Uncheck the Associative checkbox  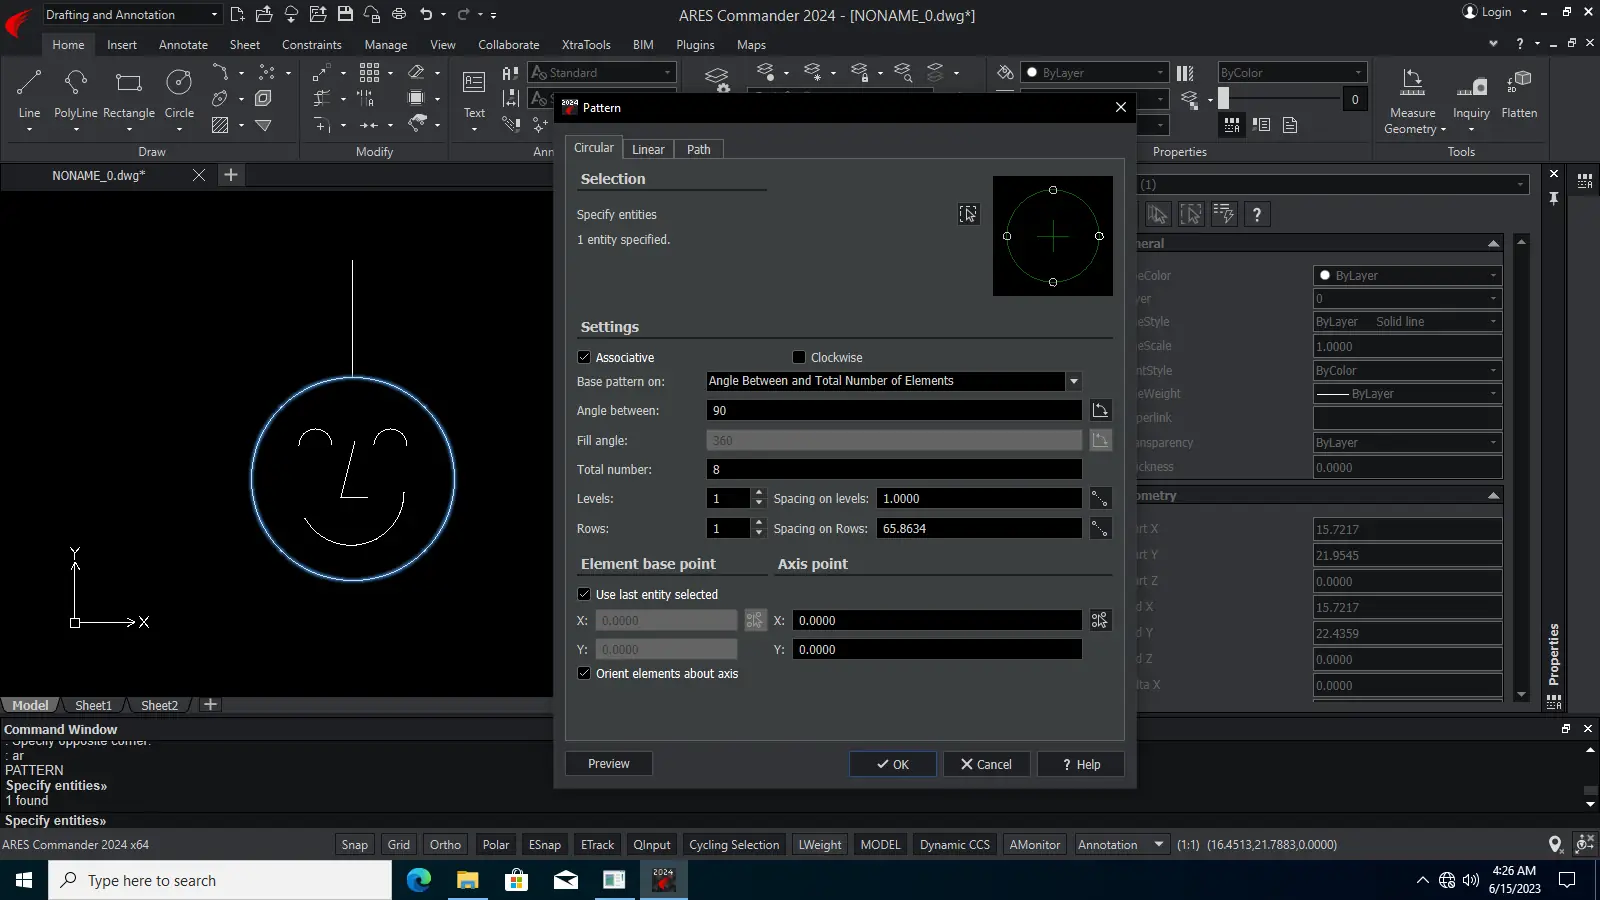[584, 358]
